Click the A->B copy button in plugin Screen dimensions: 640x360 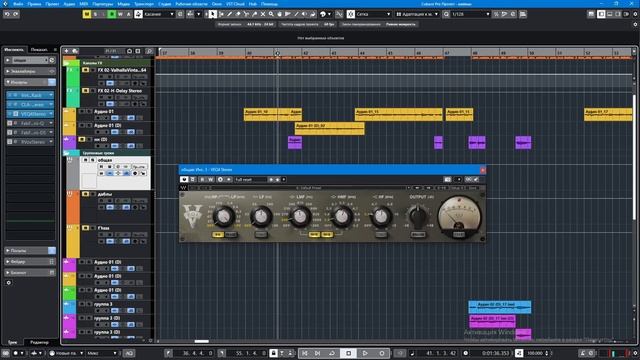pos(442,188)
